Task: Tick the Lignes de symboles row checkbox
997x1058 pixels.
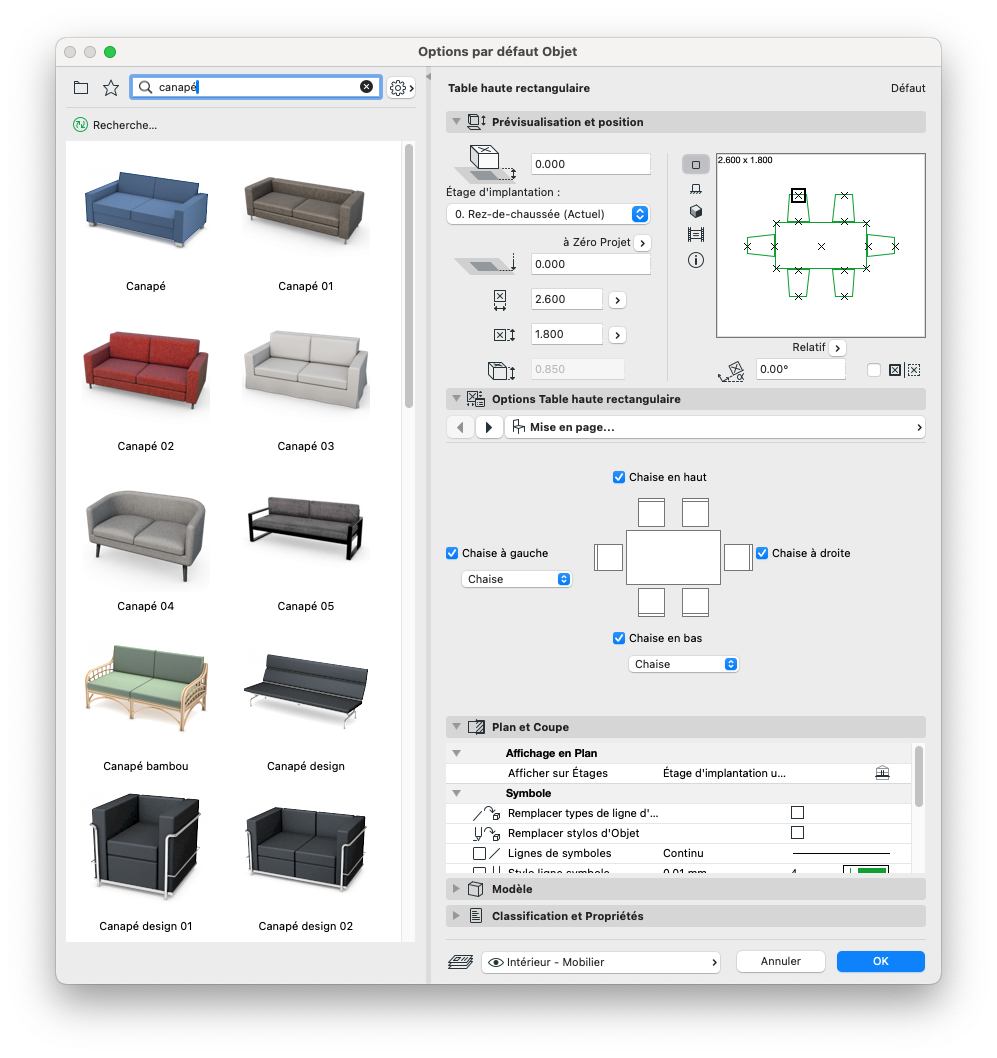Action: pos(480,854)
